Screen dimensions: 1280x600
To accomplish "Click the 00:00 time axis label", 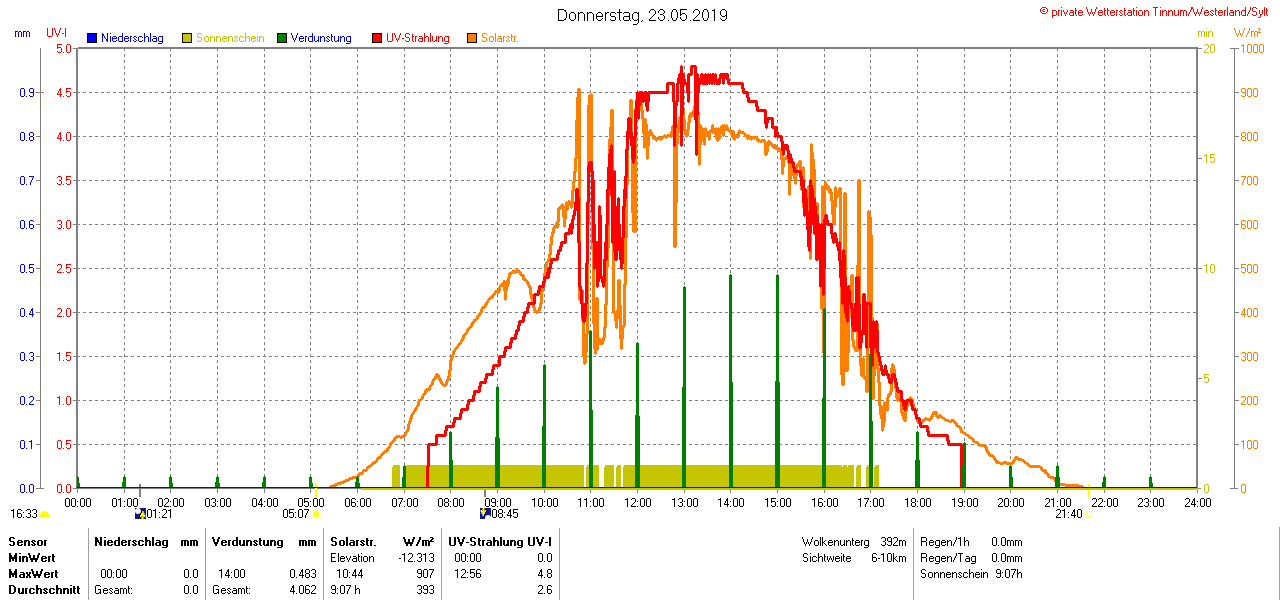I will click(x=78, y=502).
